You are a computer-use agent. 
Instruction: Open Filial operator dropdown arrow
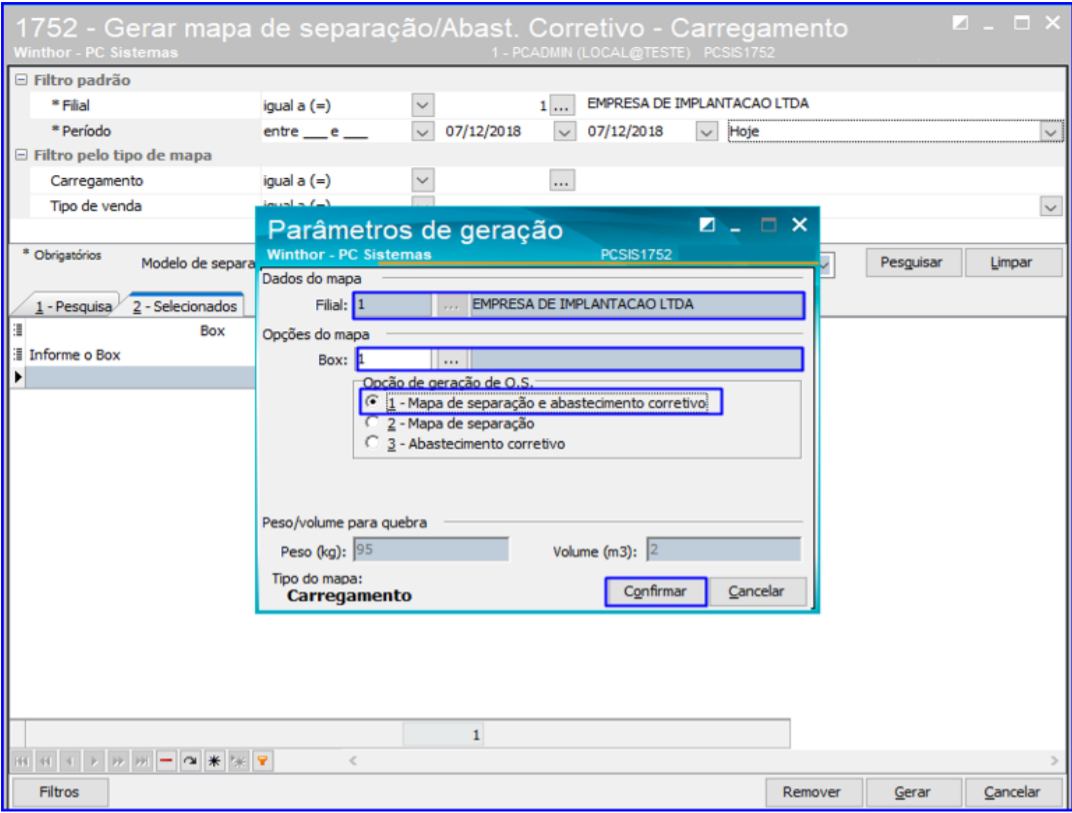tap(423, 104)
